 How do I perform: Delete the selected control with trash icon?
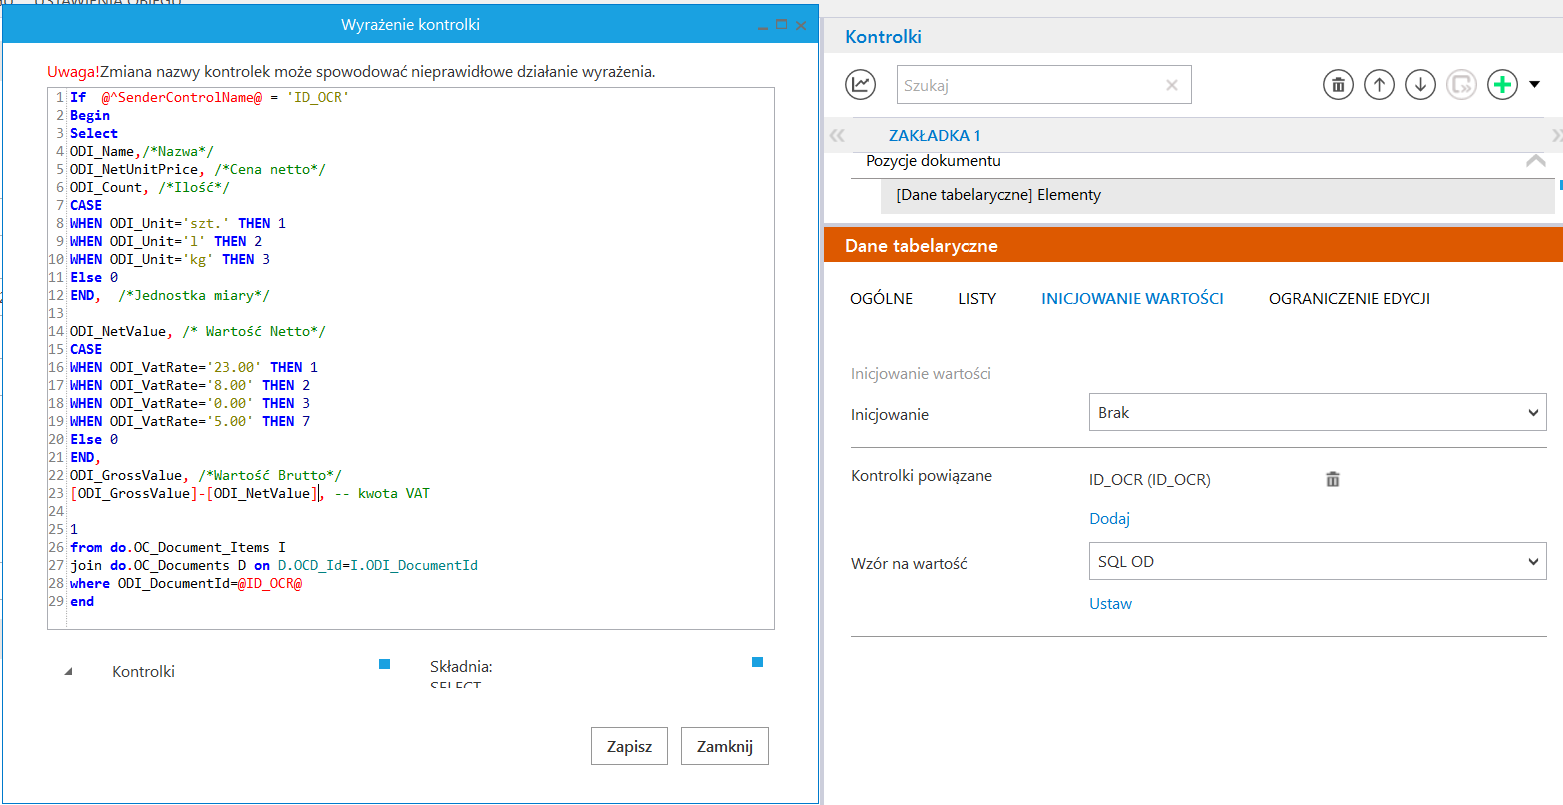point(1338,85)
